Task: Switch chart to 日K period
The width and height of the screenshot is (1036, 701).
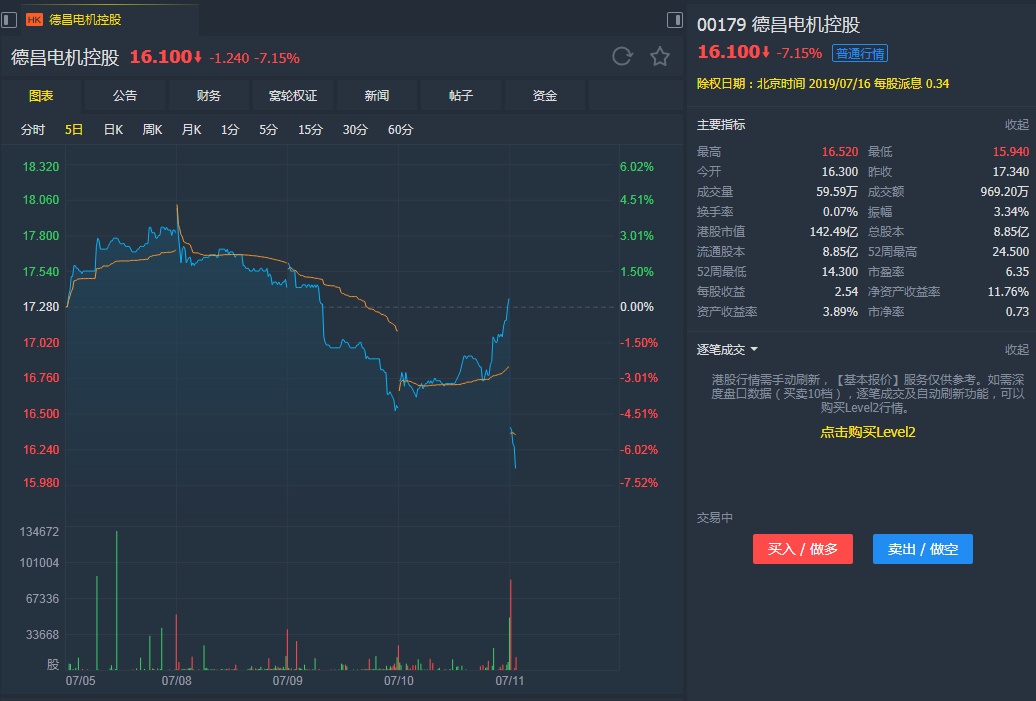Action: coord(113,130)
